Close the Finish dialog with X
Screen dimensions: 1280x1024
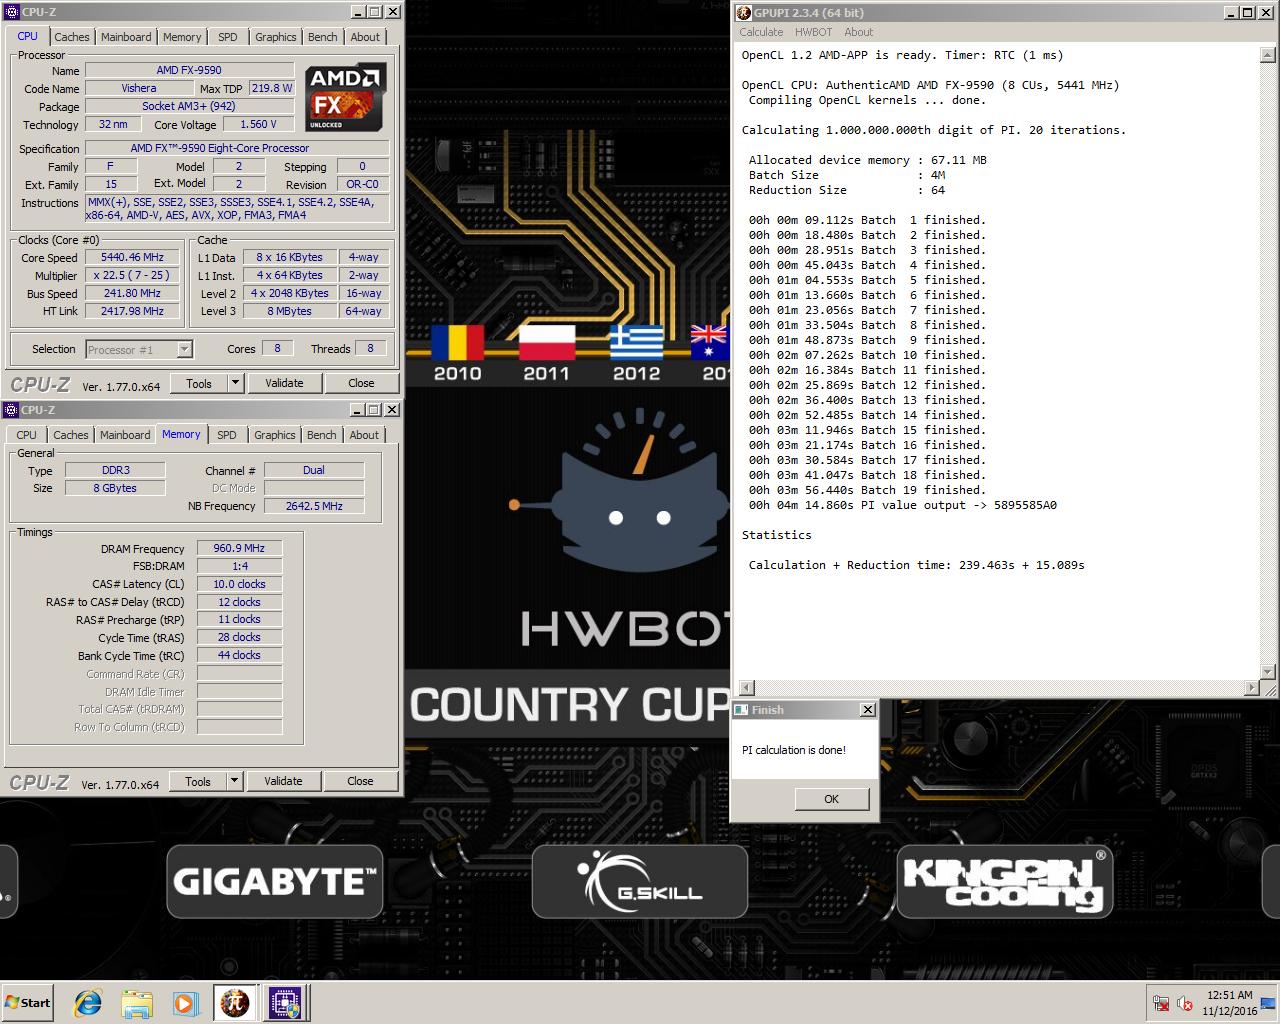(x=867, y=709)
